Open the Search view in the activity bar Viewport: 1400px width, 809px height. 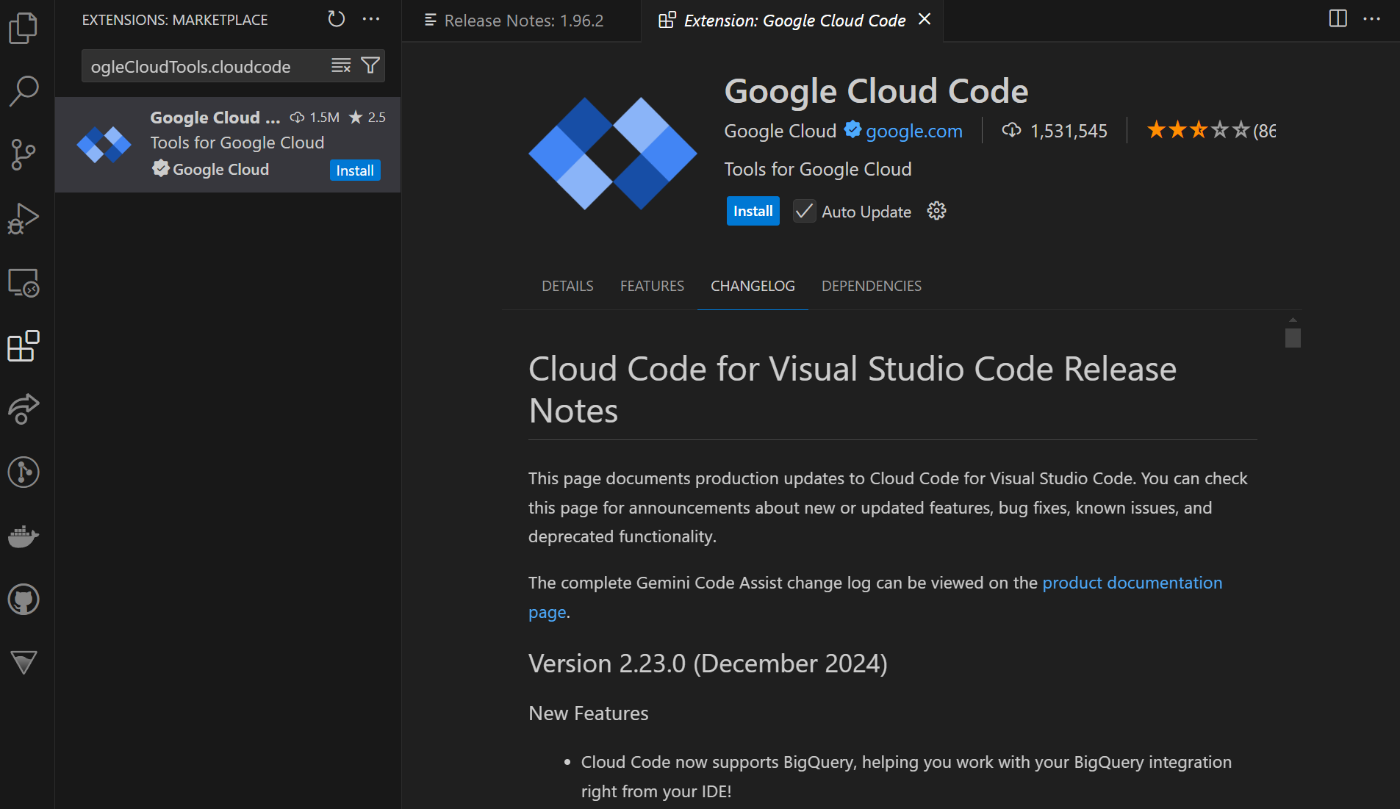coord(24,90)
